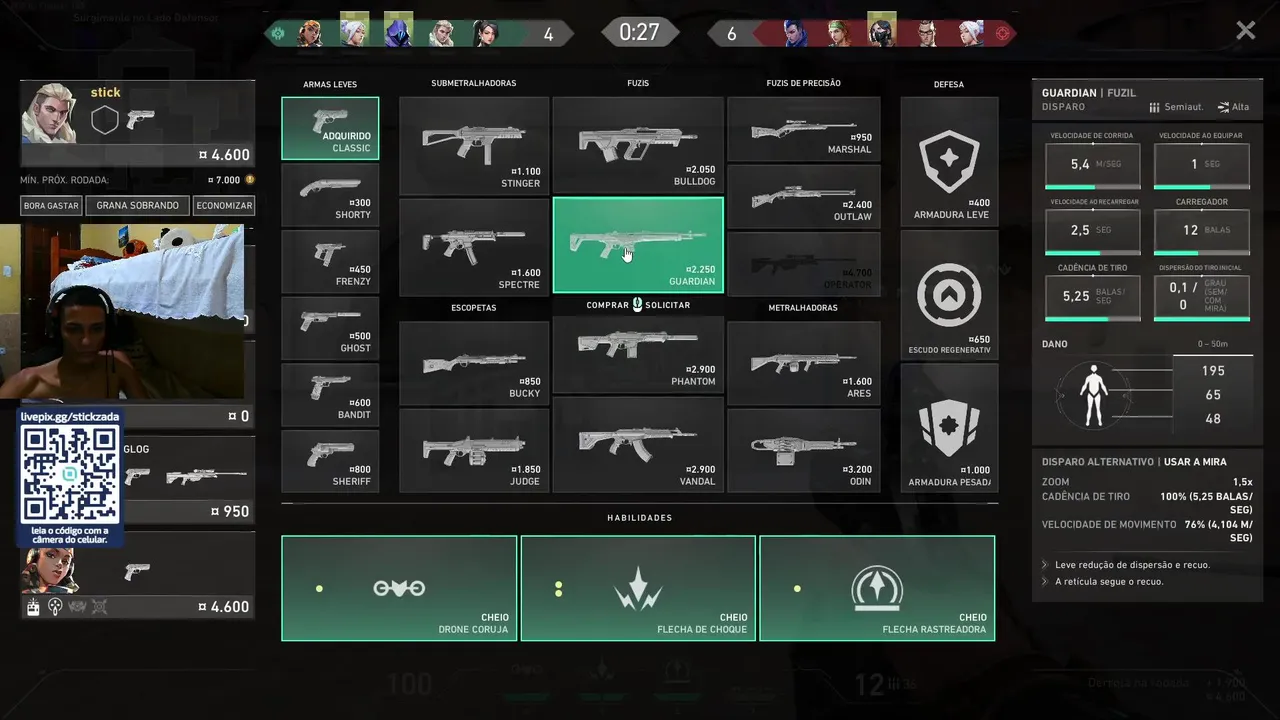Buy the Bulldog rifle
The image size is (1280, 720).
tap(638, 145)
